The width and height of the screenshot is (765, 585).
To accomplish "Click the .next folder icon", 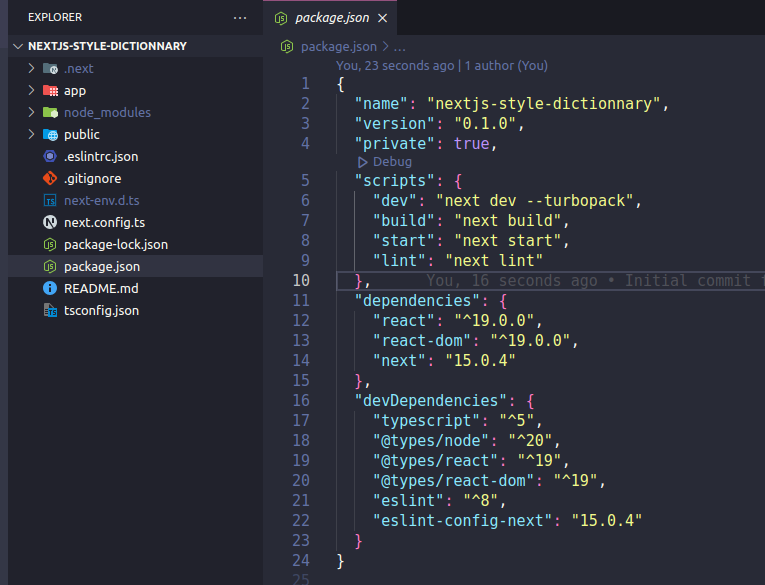I will 50,69.
